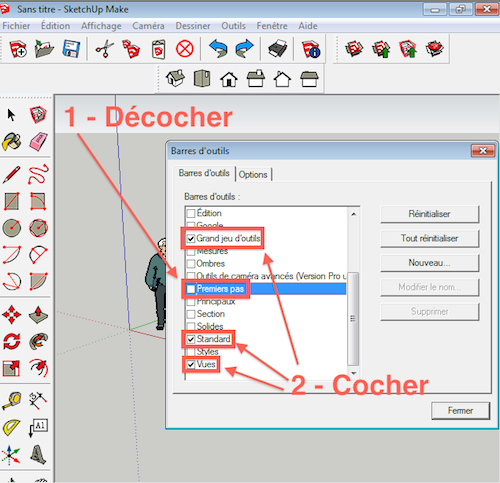Choose the Select arrow tool
The image size is (500, 483).
(11, 115)
